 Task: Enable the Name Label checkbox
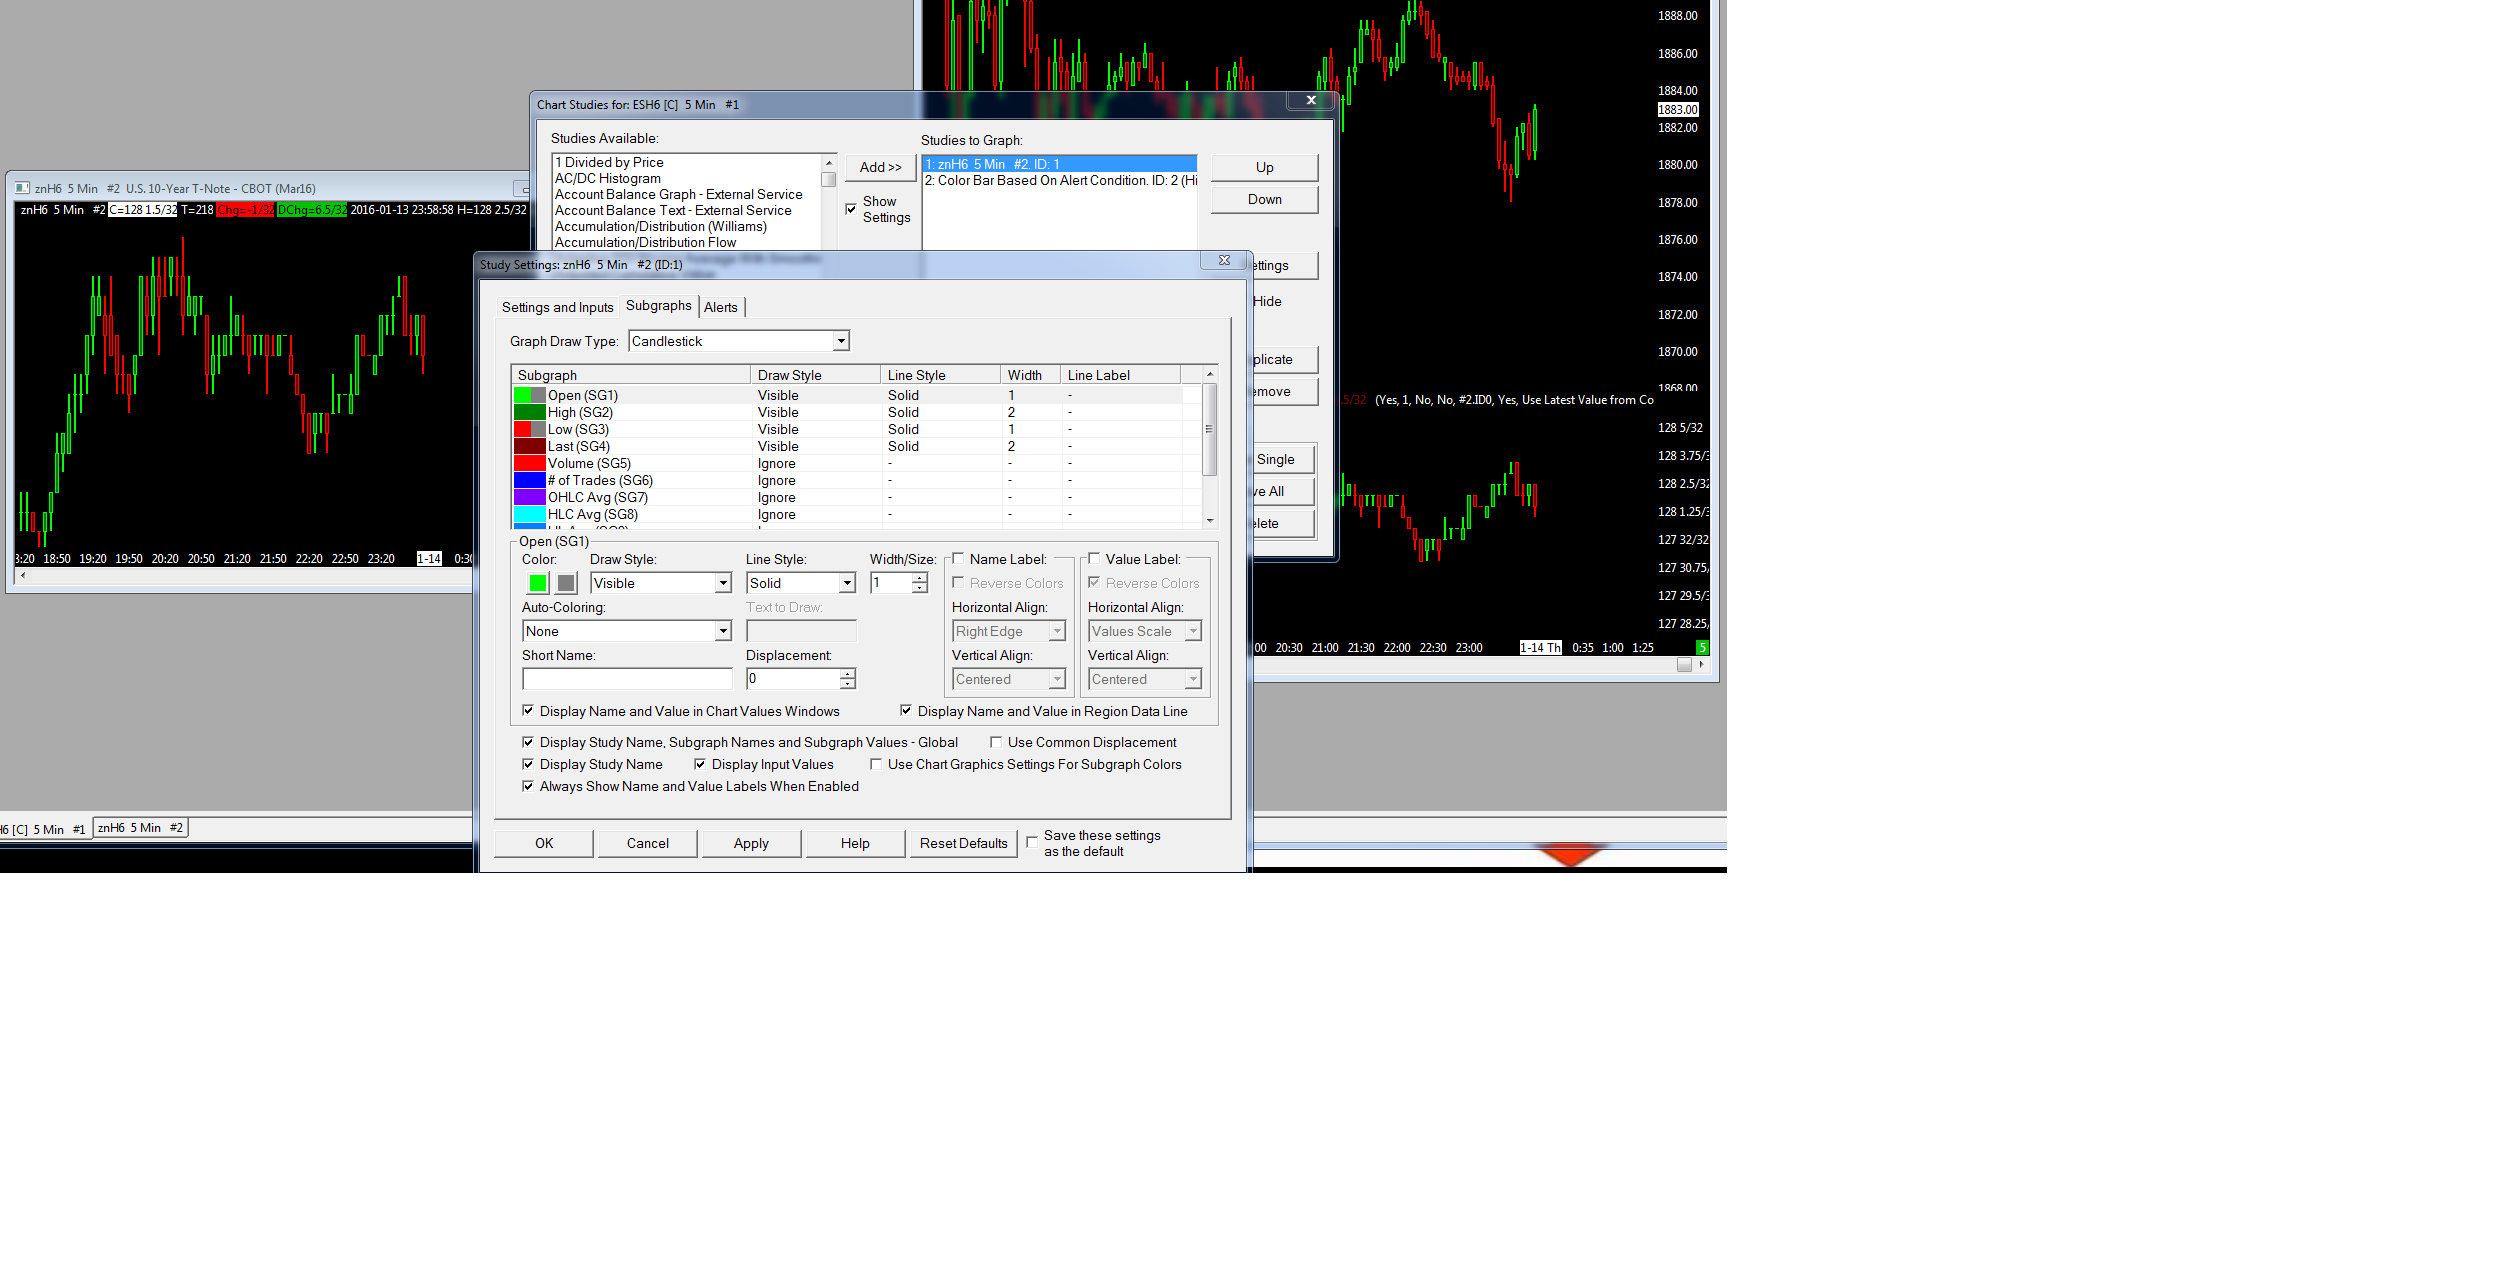coord(958,559)
